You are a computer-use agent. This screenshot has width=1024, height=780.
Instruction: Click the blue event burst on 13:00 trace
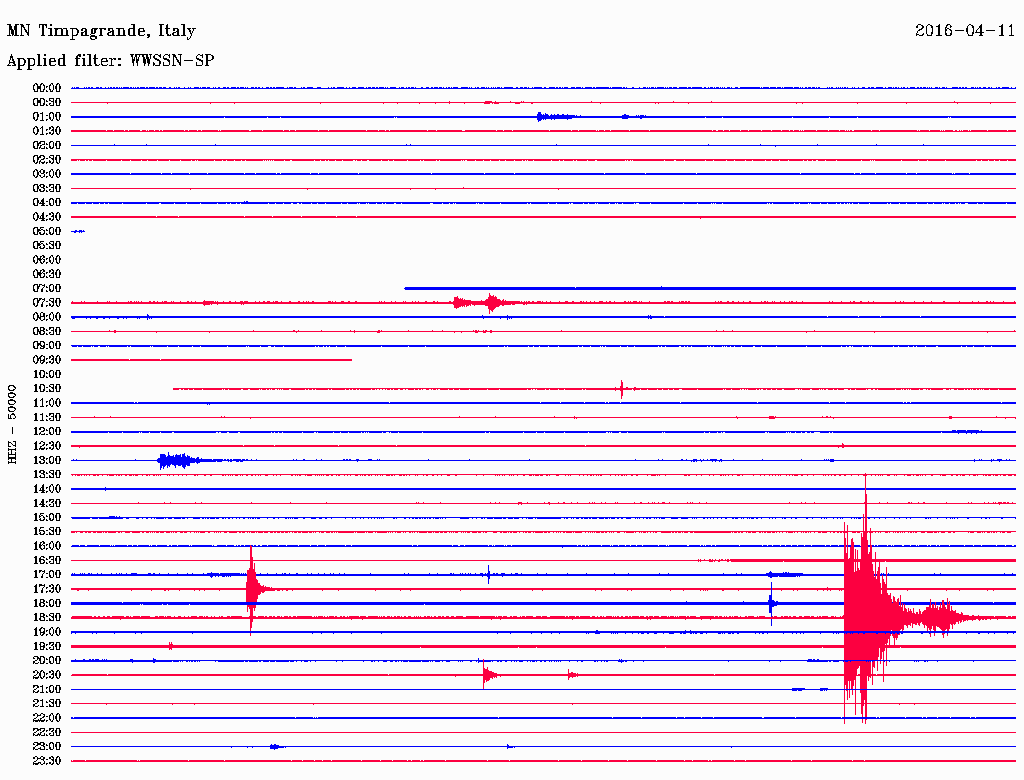click(x=178, y=461)
